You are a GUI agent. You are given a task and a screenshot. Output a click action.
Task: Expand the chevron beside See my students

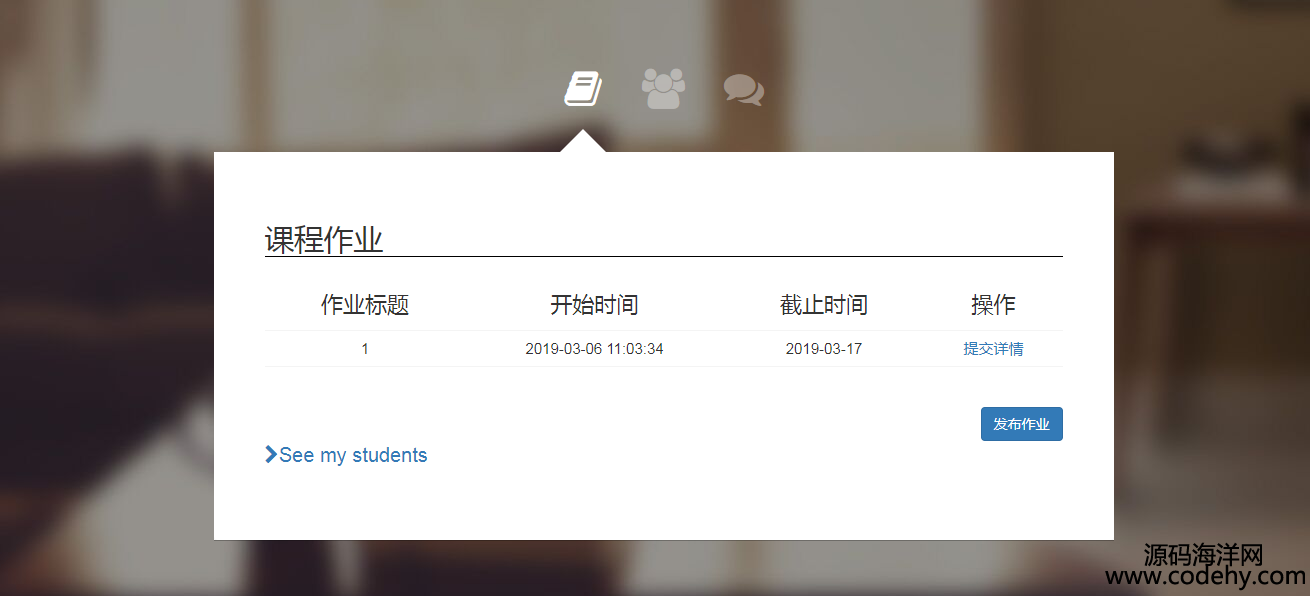pyautogui.click(x=270, y=455)
